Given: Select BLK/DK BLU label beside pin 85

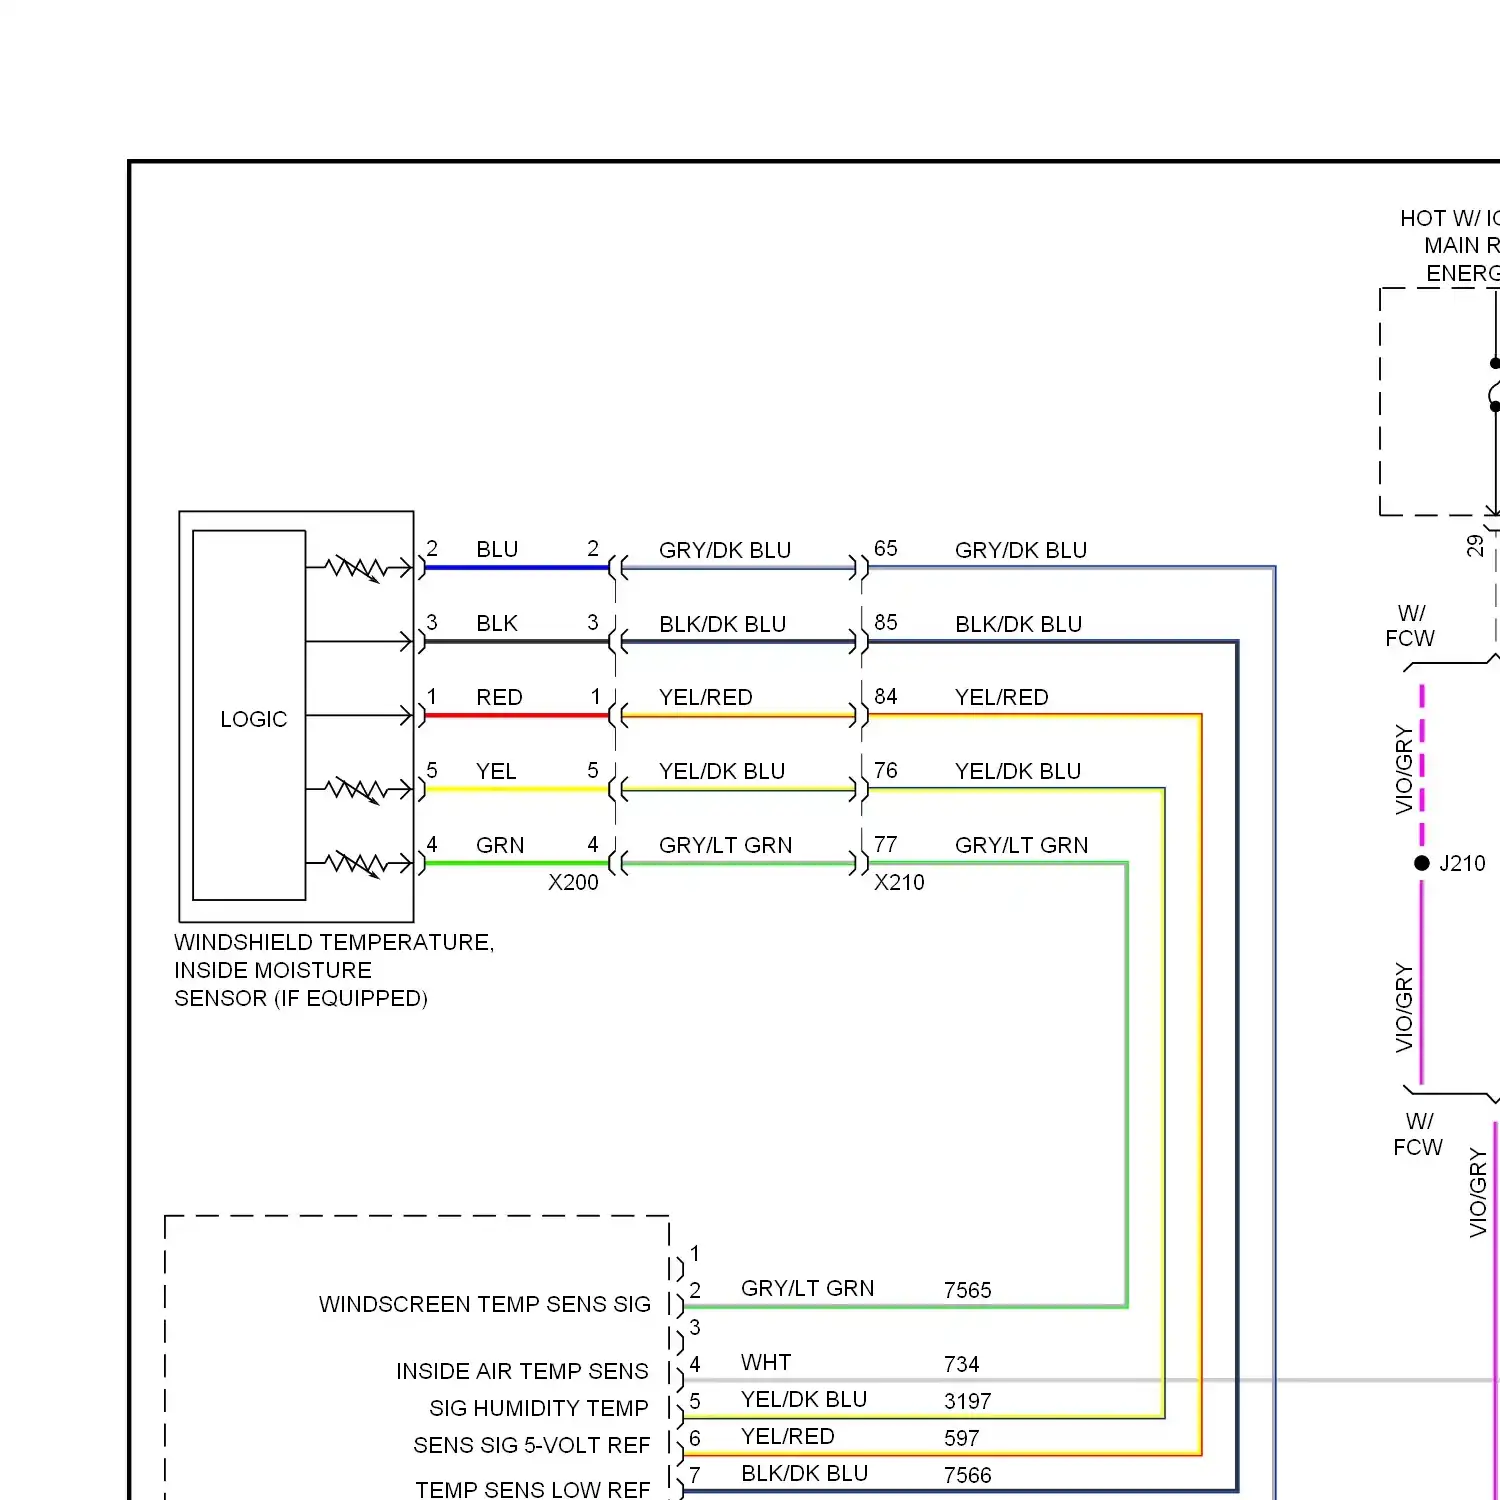Looking at the screenshot, I should click(x=1019, y=624).
